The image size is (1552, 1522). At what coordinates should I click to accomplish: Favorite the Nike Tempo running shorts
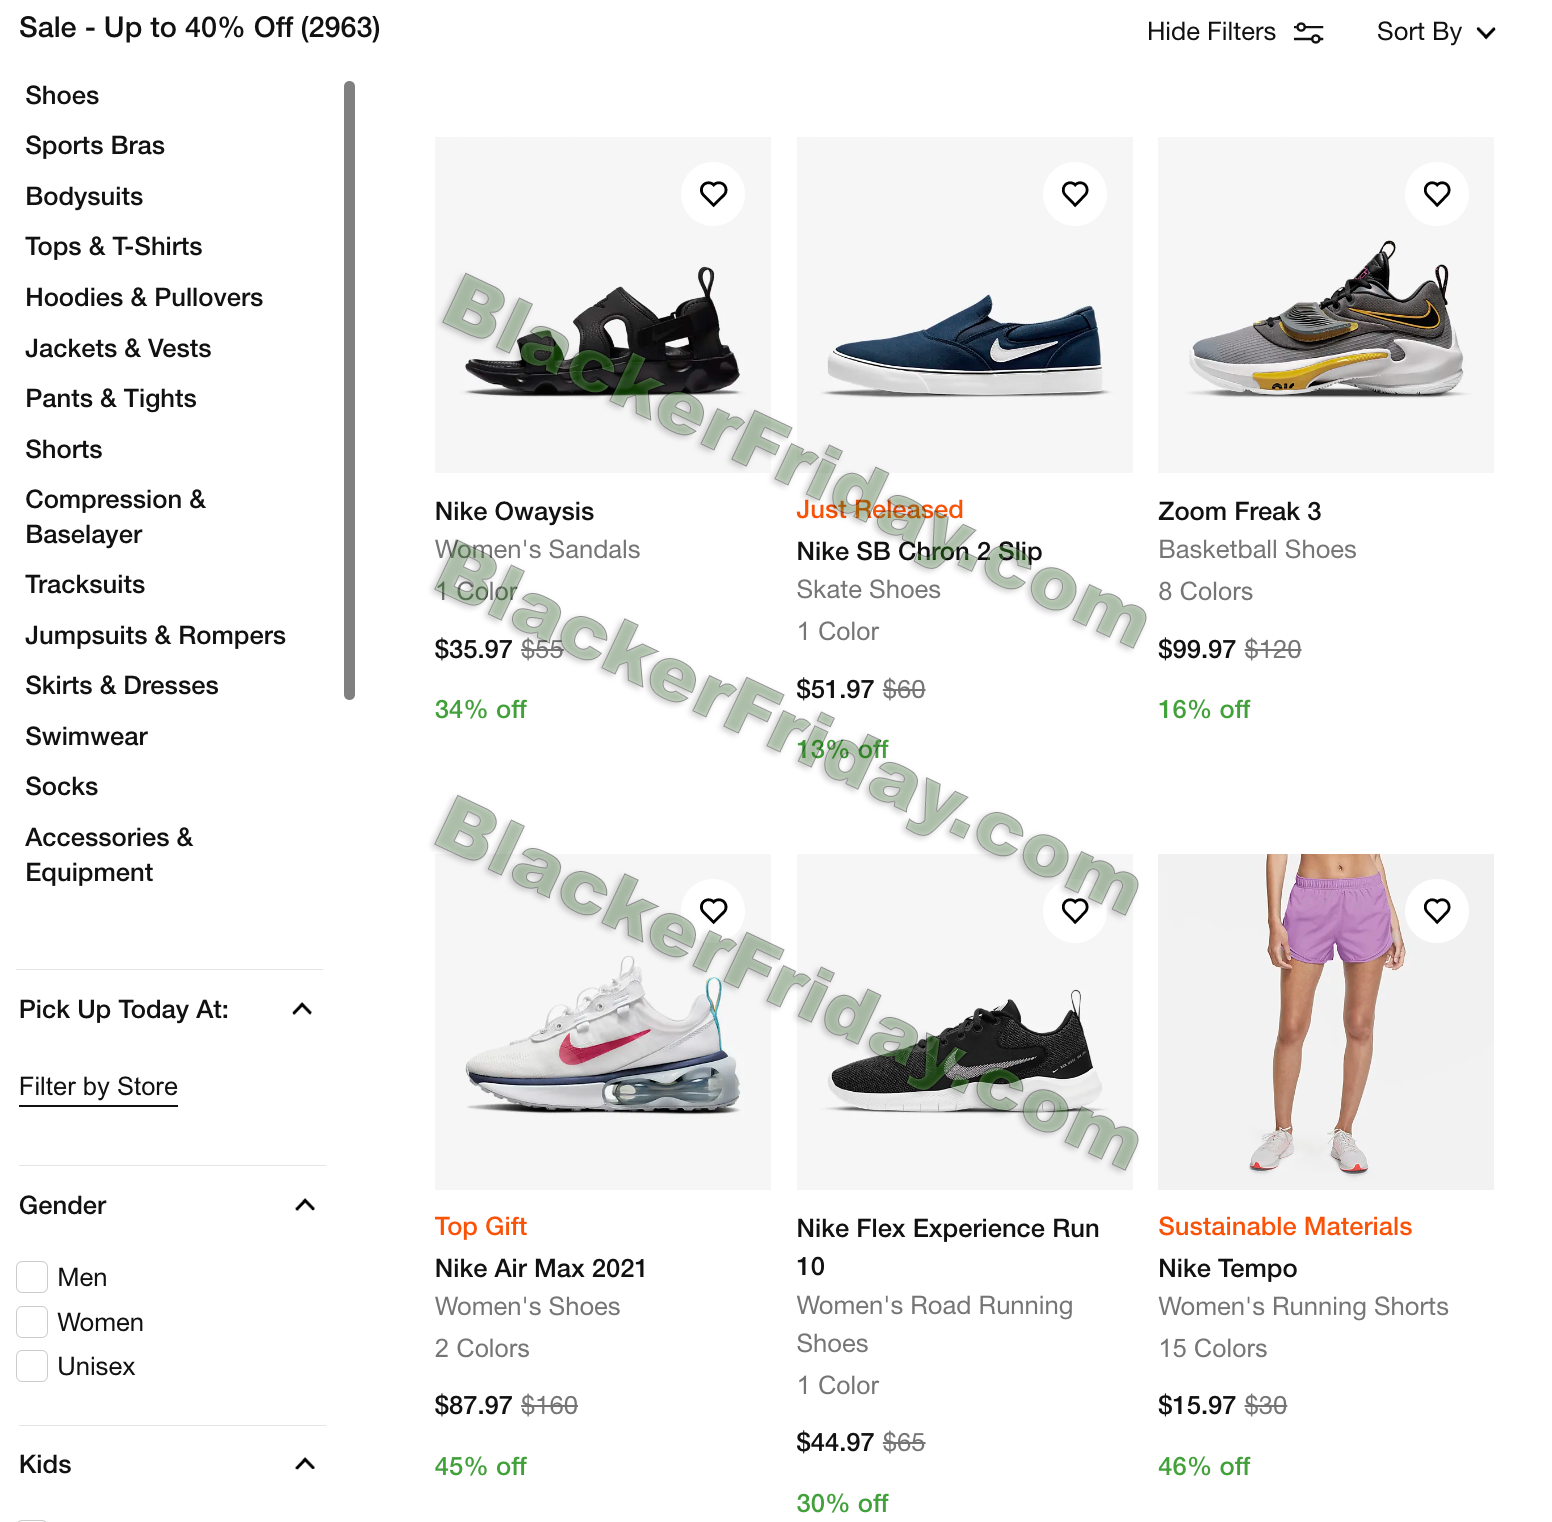[1437, 911]
